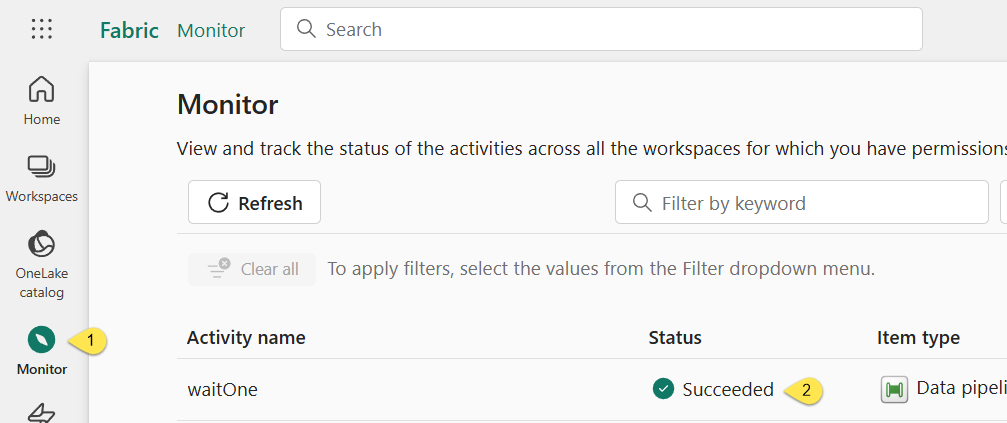Image resolution: width=1007 pixels, height=423 pixels.
Task: Click the Clear all filter icon
Action: click(x=219, y=269)
